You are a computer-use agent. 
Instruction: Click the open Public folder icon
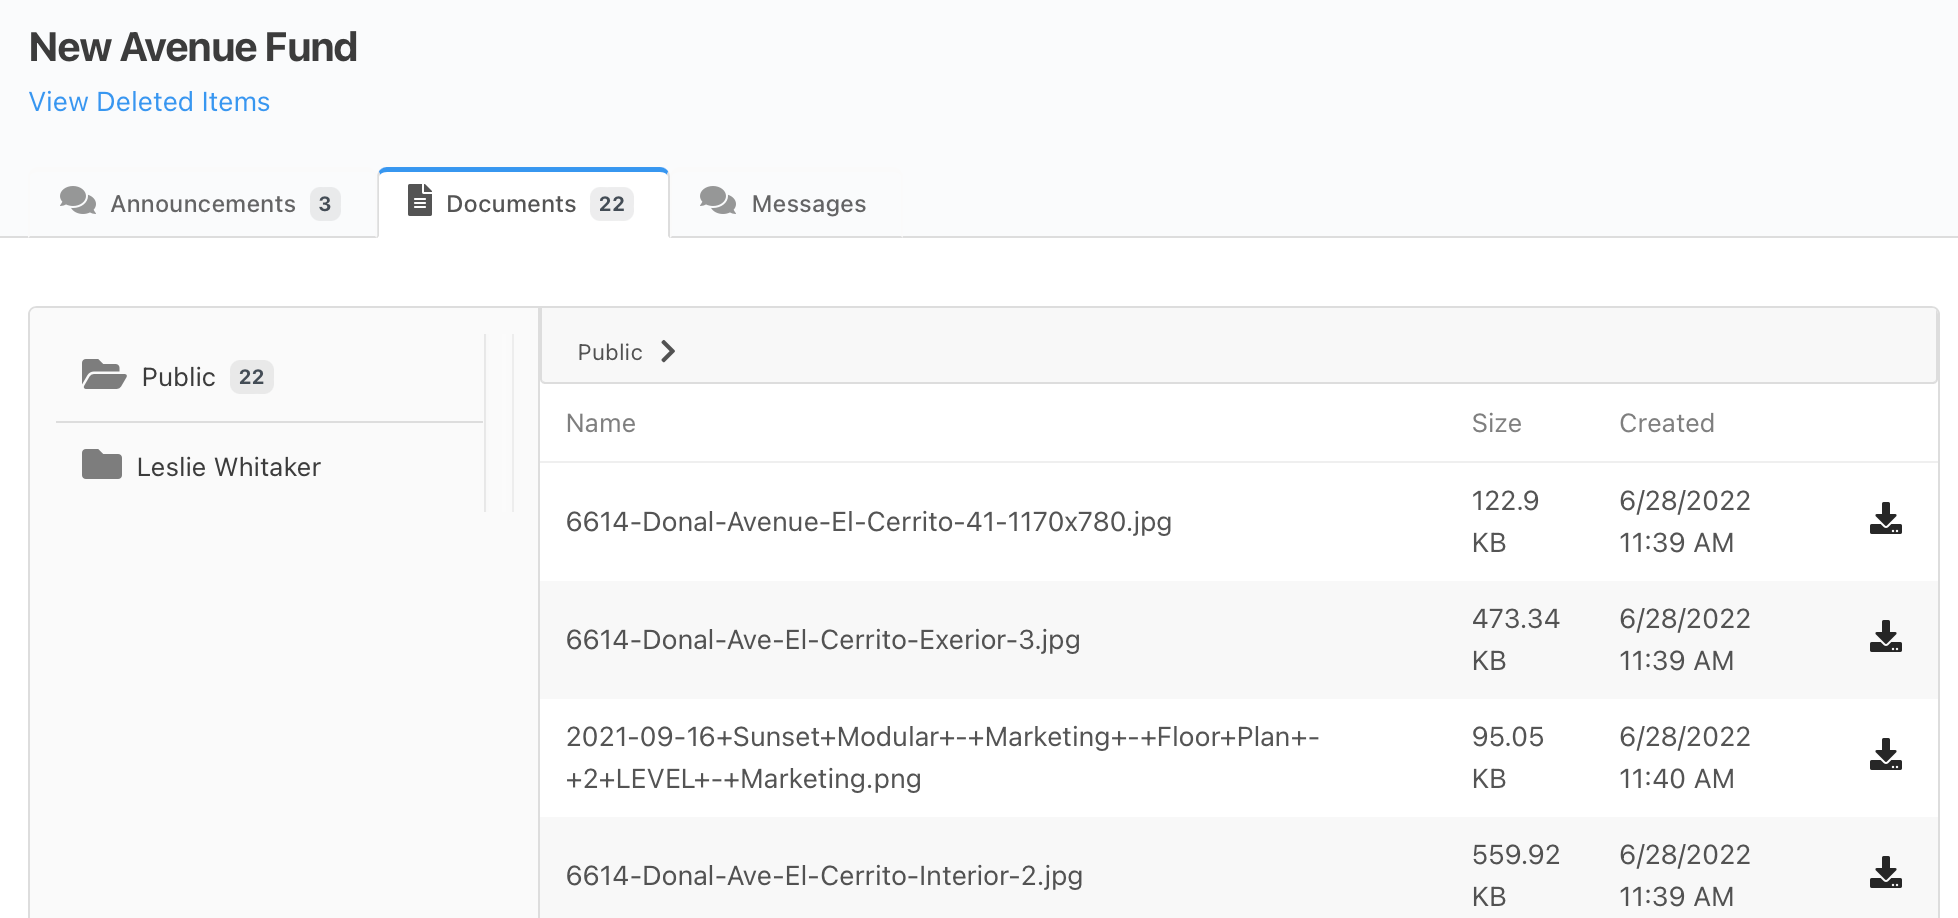coord(103,375)
